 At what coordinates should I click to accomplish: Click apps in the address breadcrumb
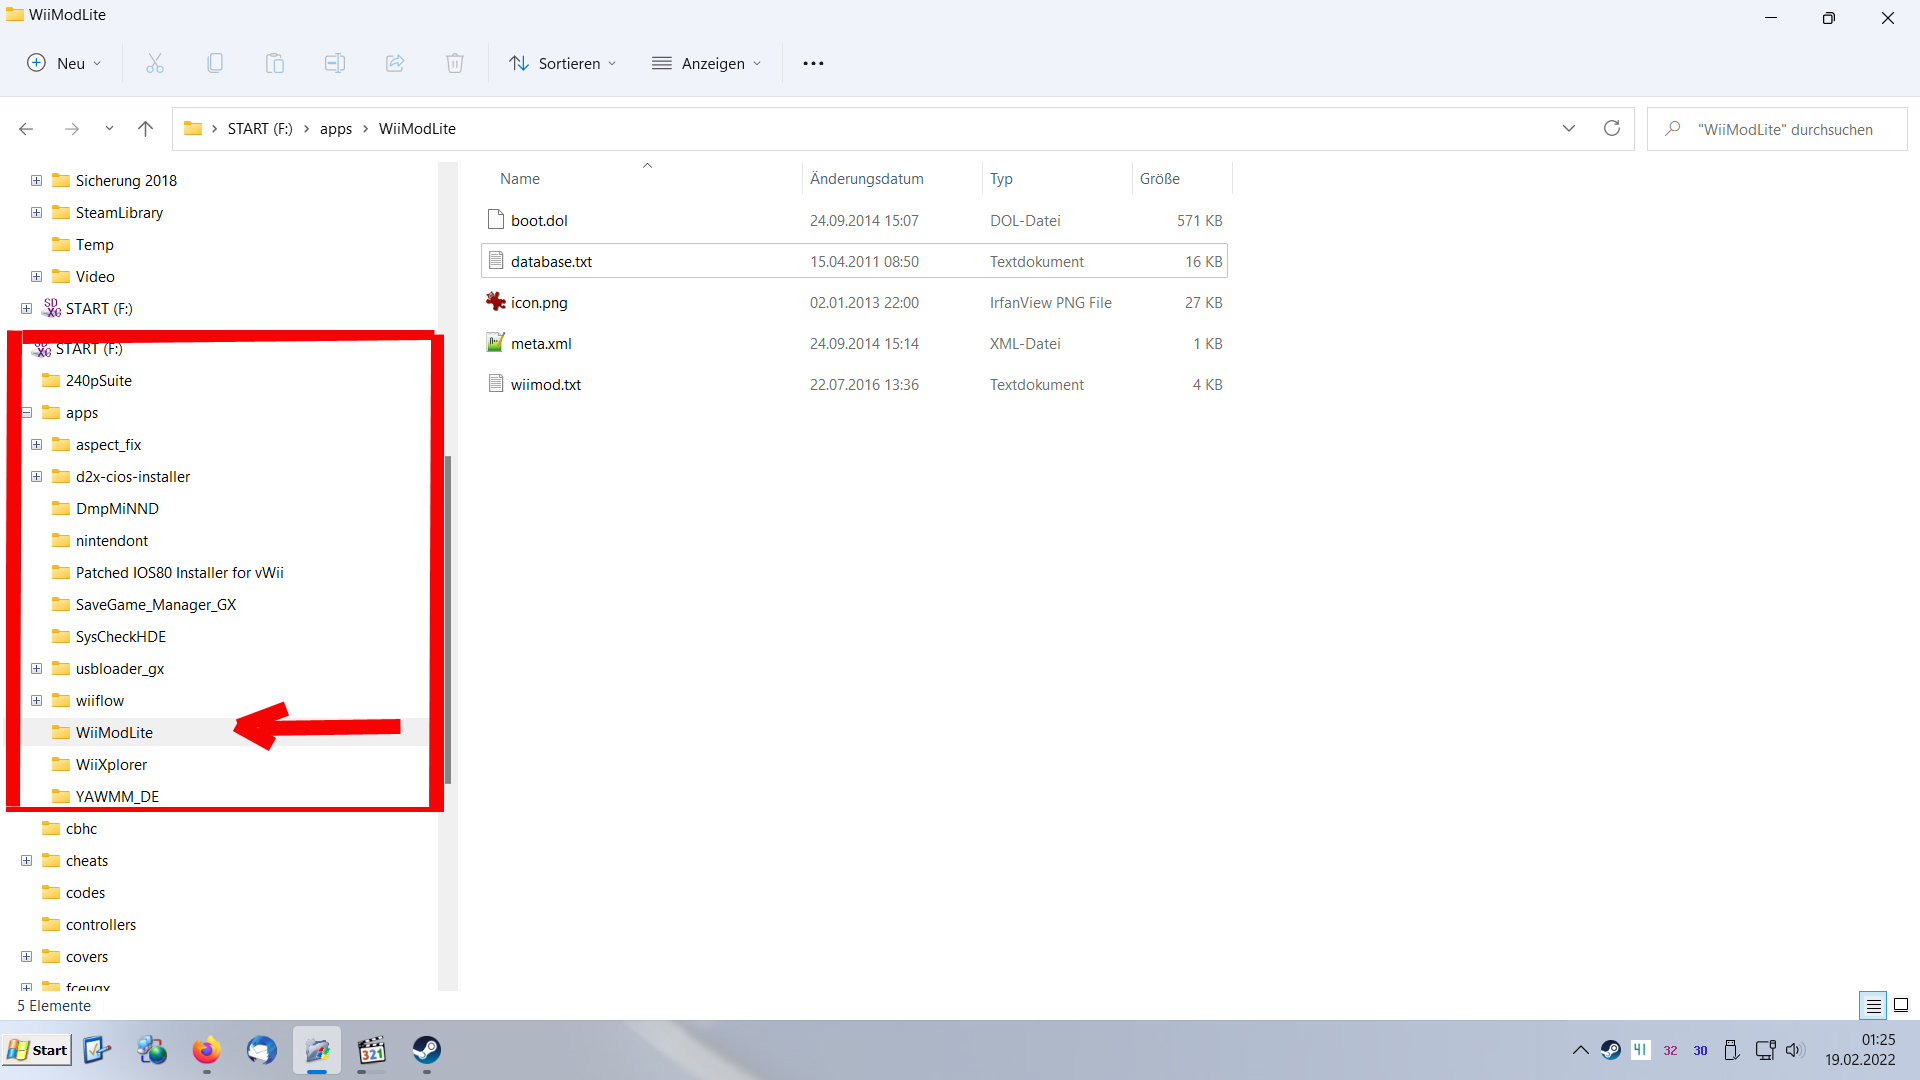[336, 129]
